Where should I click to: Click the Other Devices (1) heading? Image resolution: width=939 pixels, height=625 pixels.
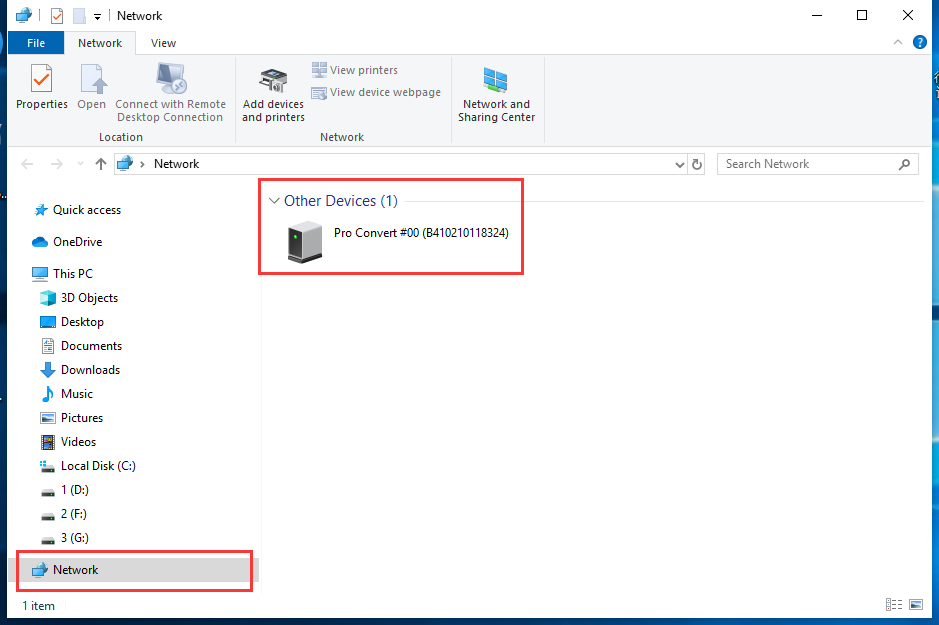(341, 201)
